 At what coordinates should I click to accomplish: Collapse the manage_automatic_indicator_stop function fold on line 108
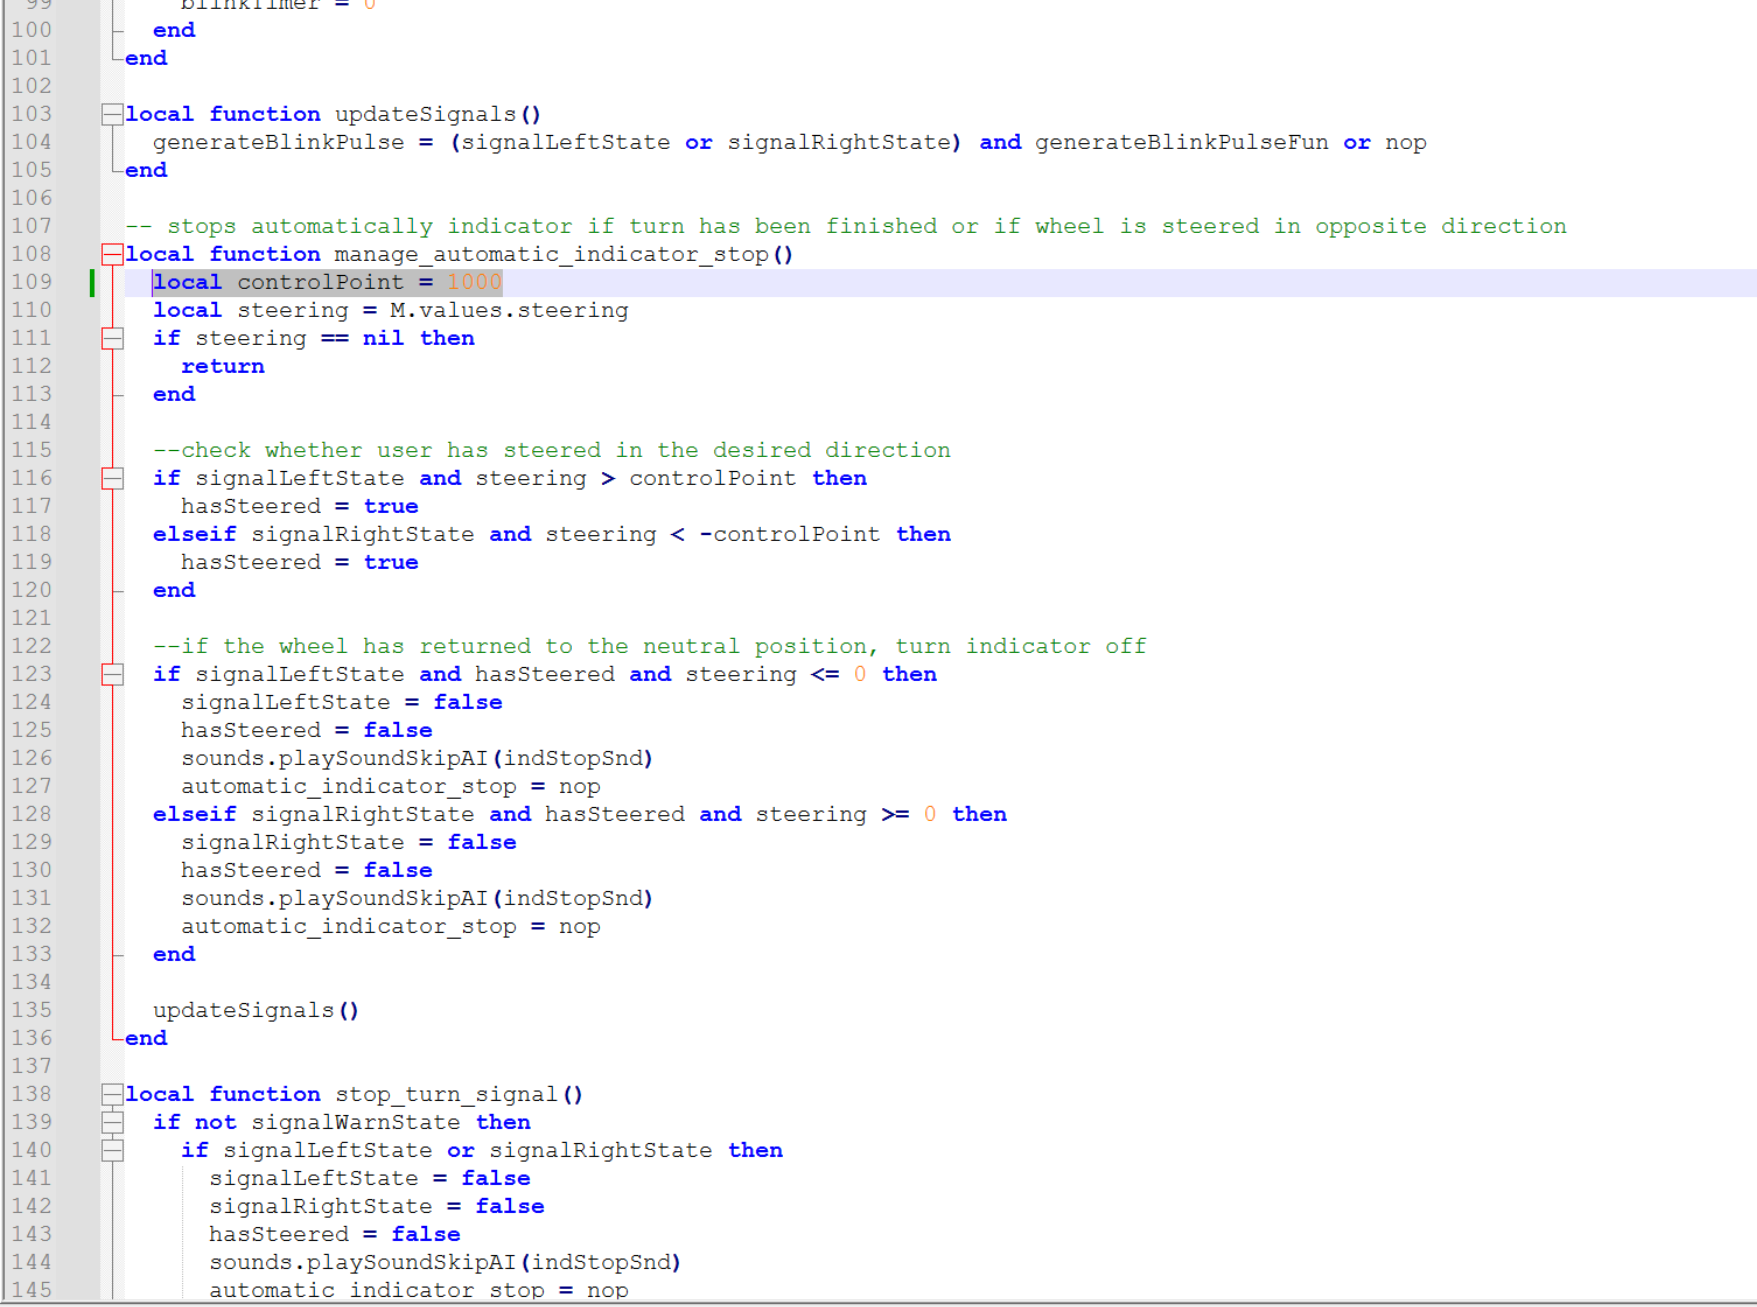(x=112, y=254)
